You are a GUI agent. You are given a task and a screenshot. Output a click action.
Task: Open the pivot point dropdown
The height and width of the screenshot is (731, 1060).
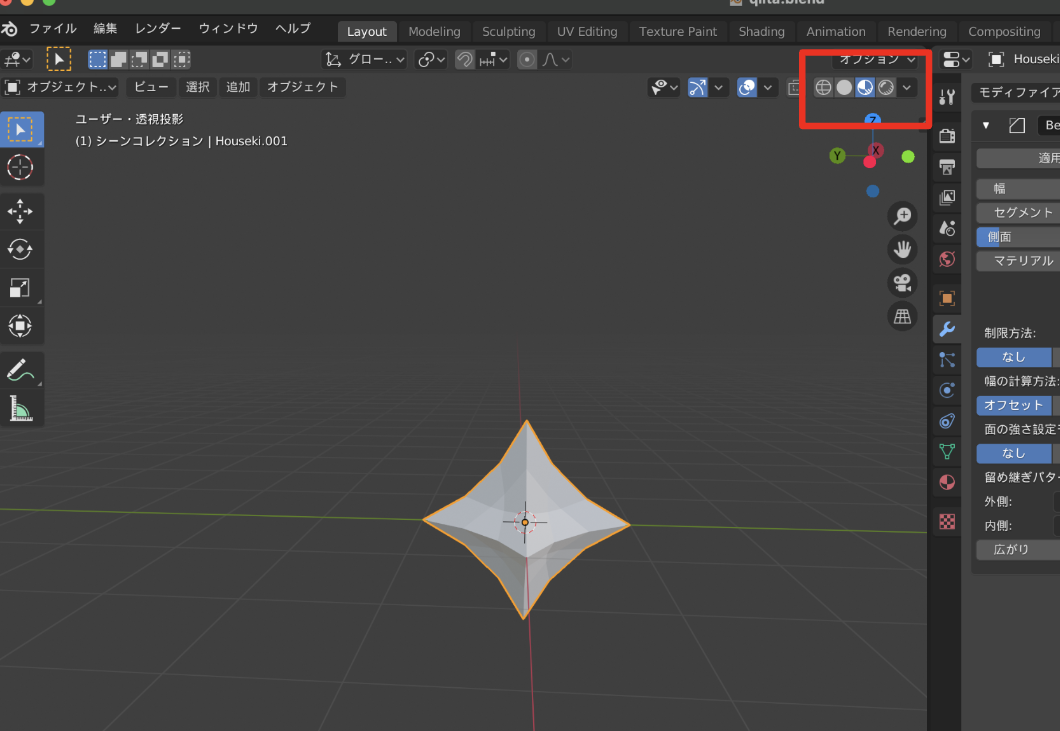point(431,60)
